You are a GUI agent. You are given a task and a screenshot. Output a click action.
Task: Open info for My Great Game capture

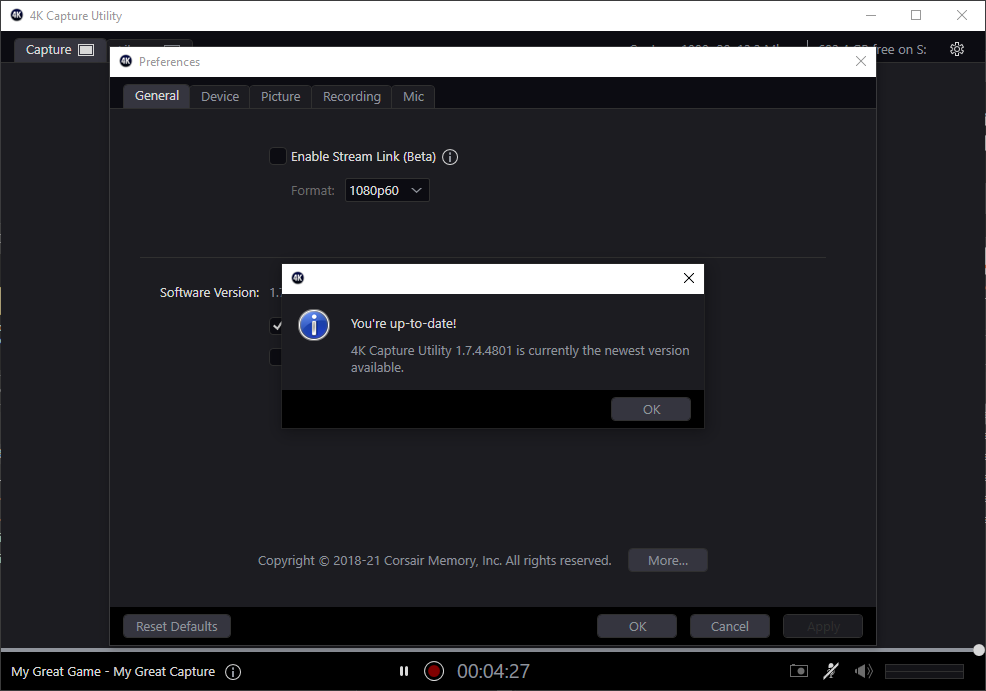tap(233, 672)
